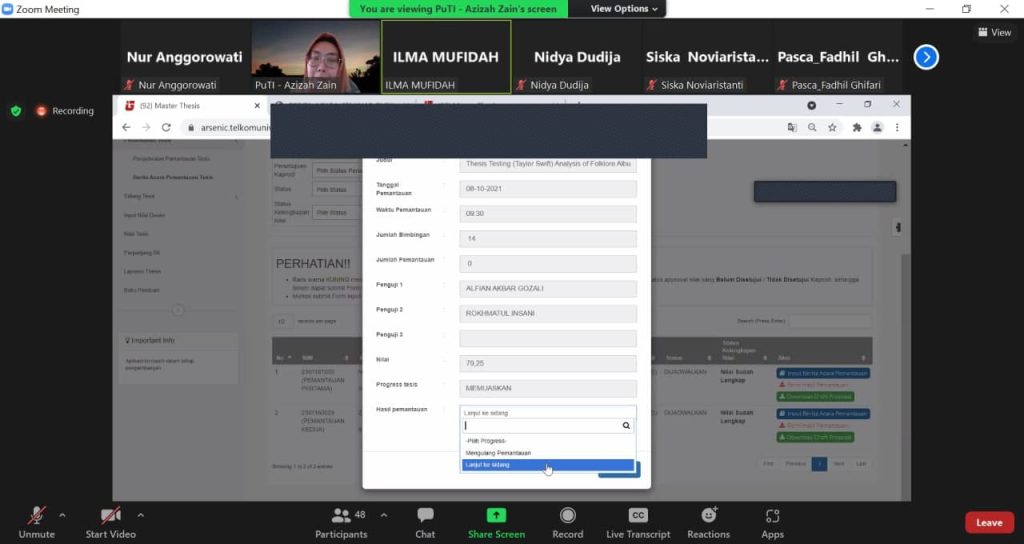Open the Reactions menu
Viewport: 1024px width, 544px height.
(708, 516)
